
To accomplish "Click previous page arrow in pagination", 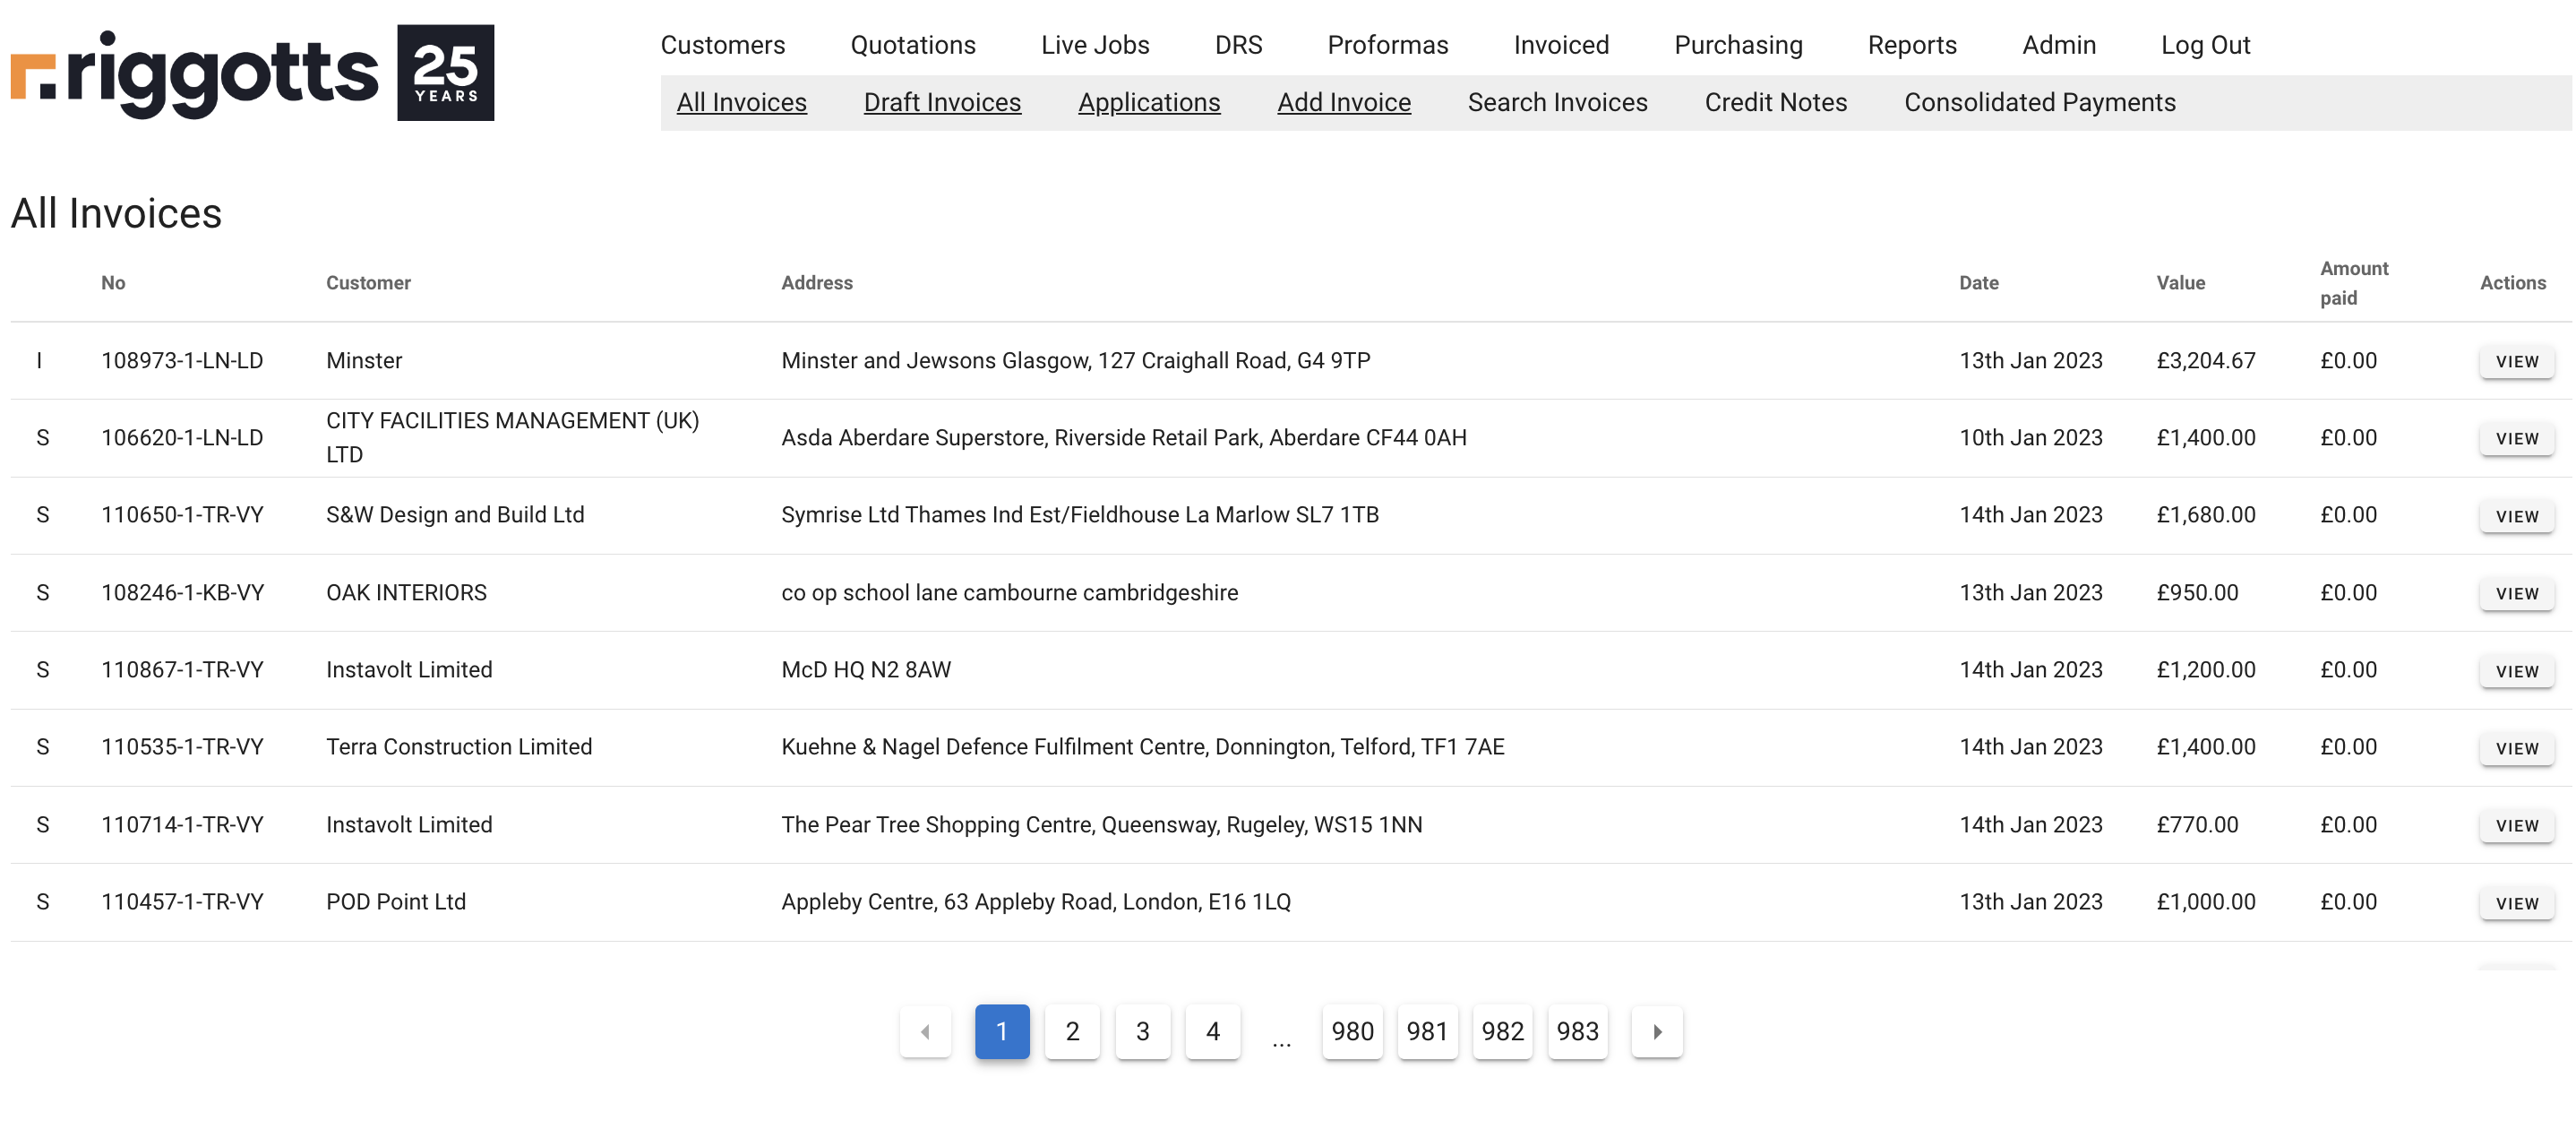I will point(925,1031).
